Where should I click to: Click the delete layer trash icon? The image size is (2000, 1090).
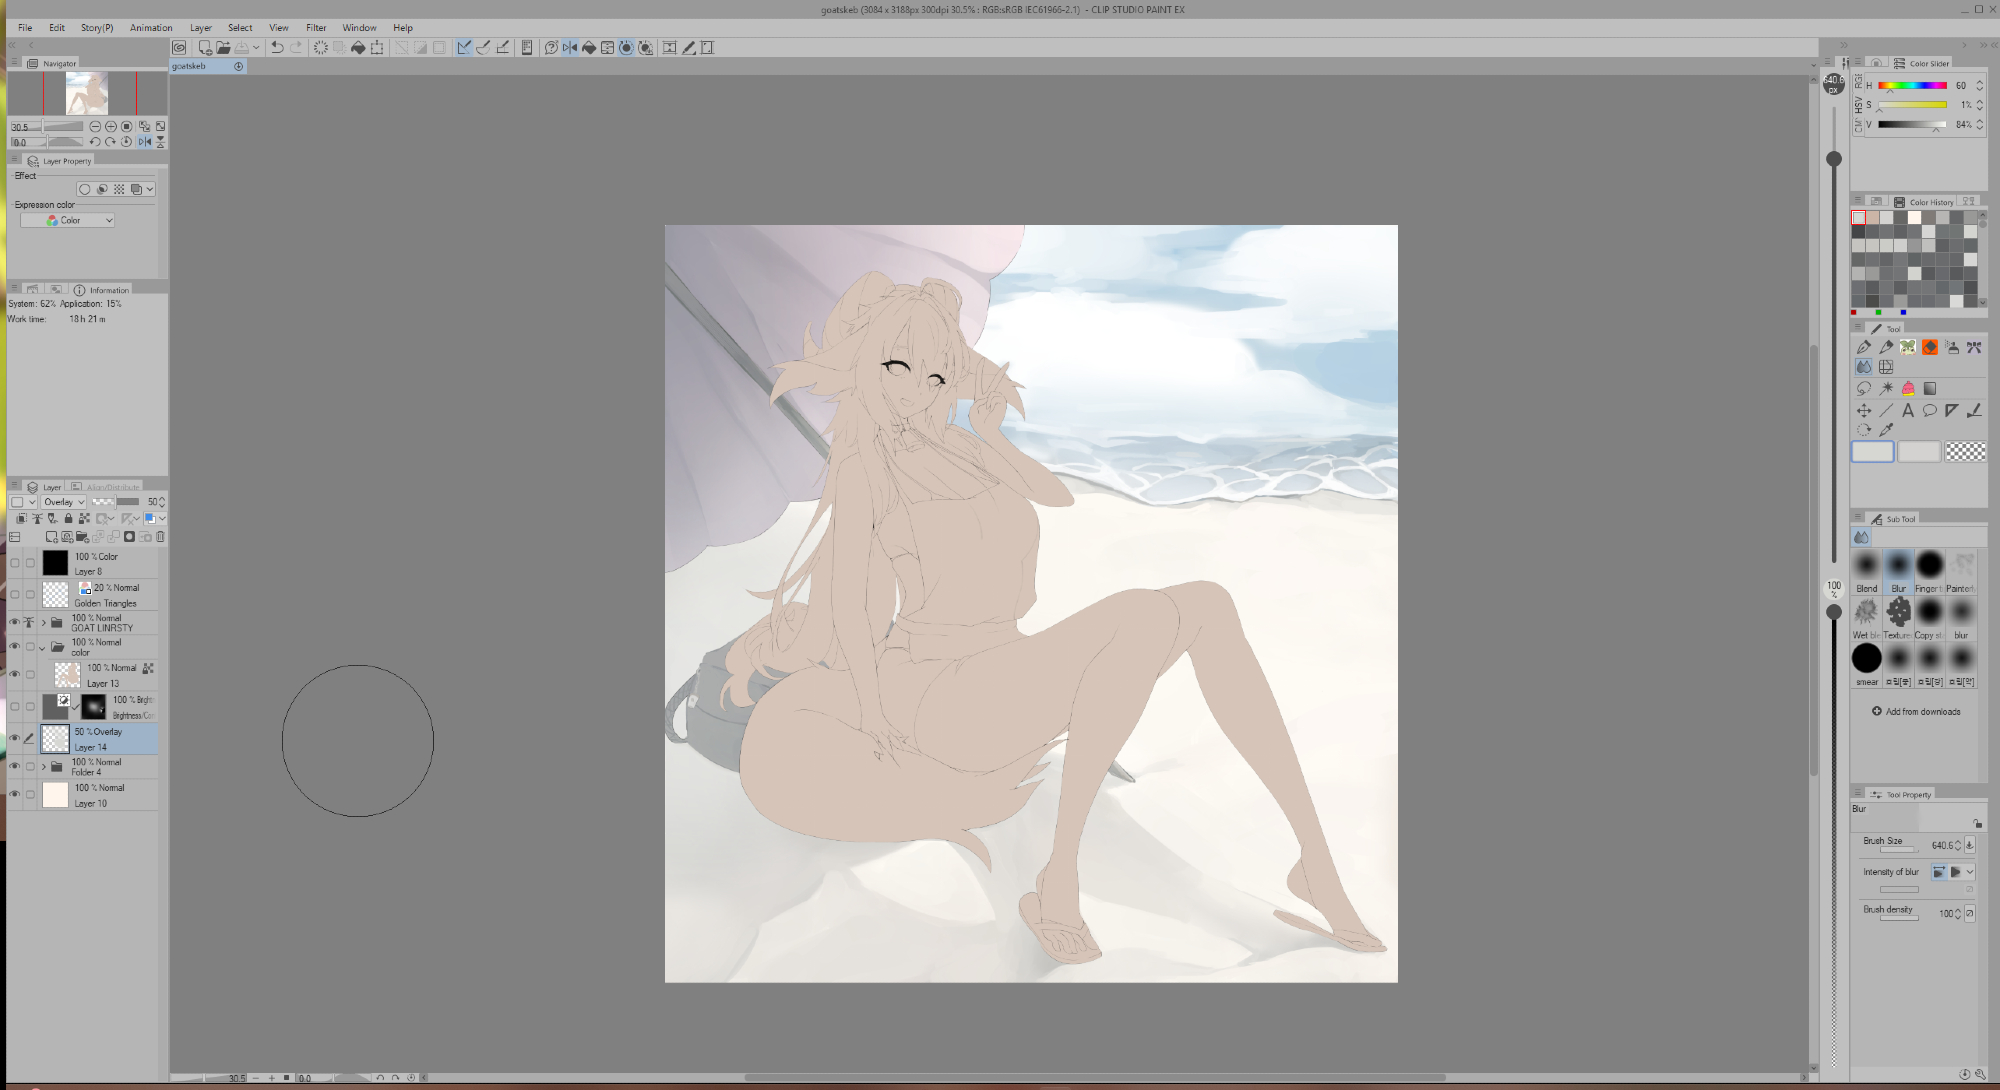coord(160,537)
